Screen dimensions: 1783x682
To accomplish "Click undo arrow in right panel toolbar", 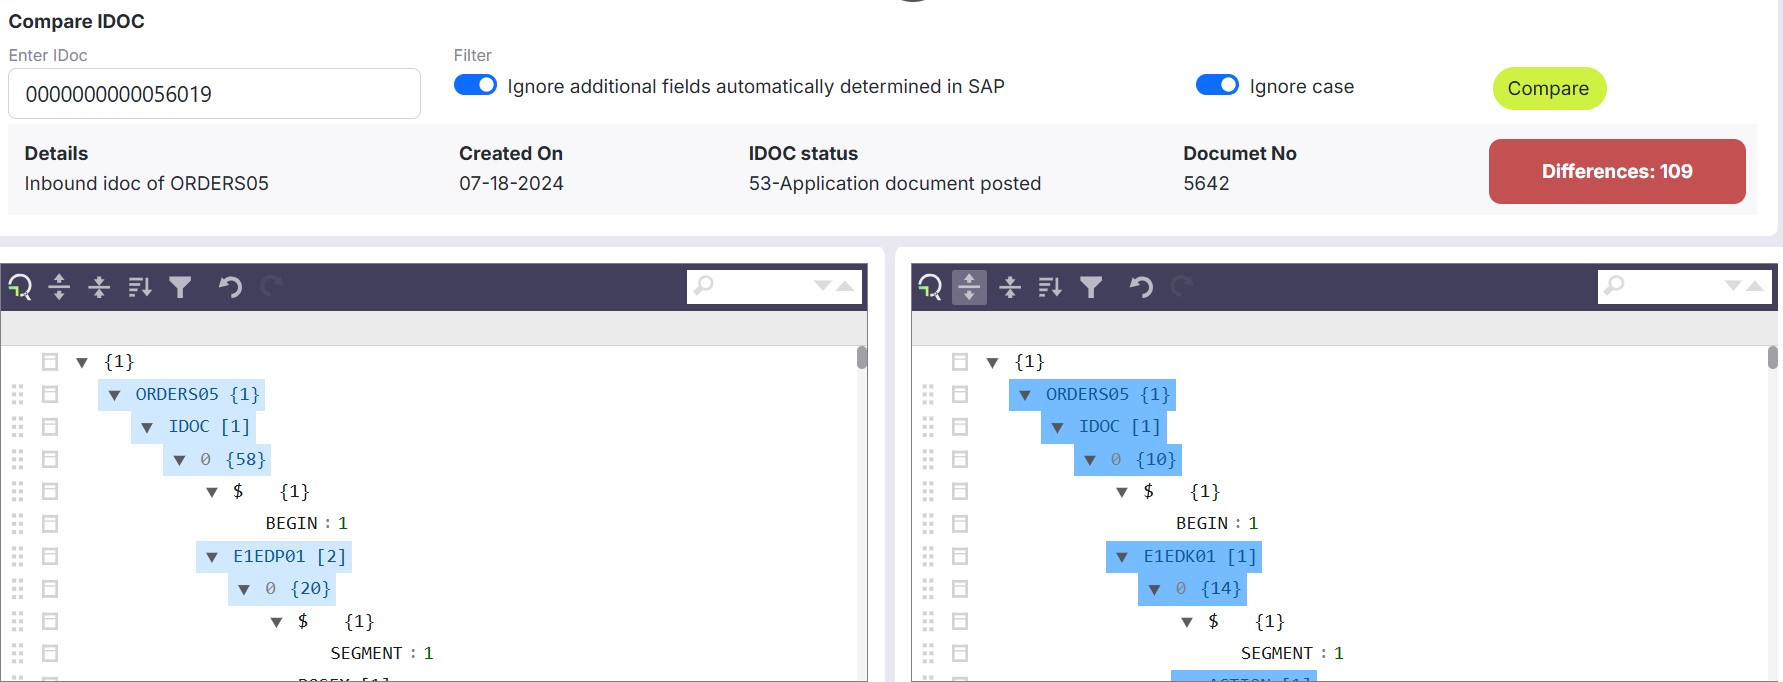I will click(1141, 287).
